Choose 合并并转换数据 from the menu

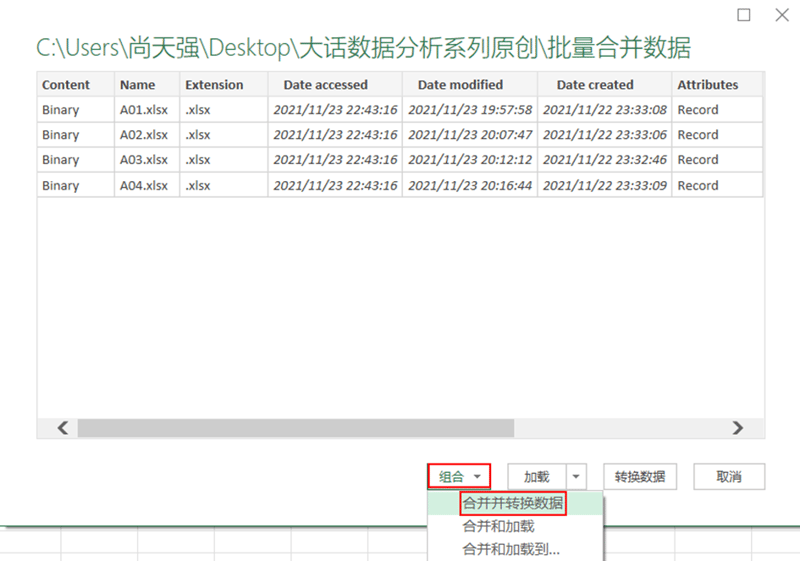click(515, 503)
